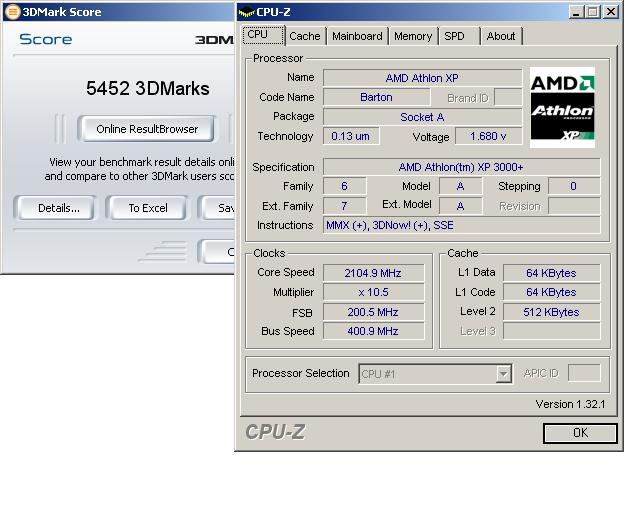Click the Instructions field MMX, 3DNow!, SSE
The image size is (640, 512).
[x=461, y=225]
